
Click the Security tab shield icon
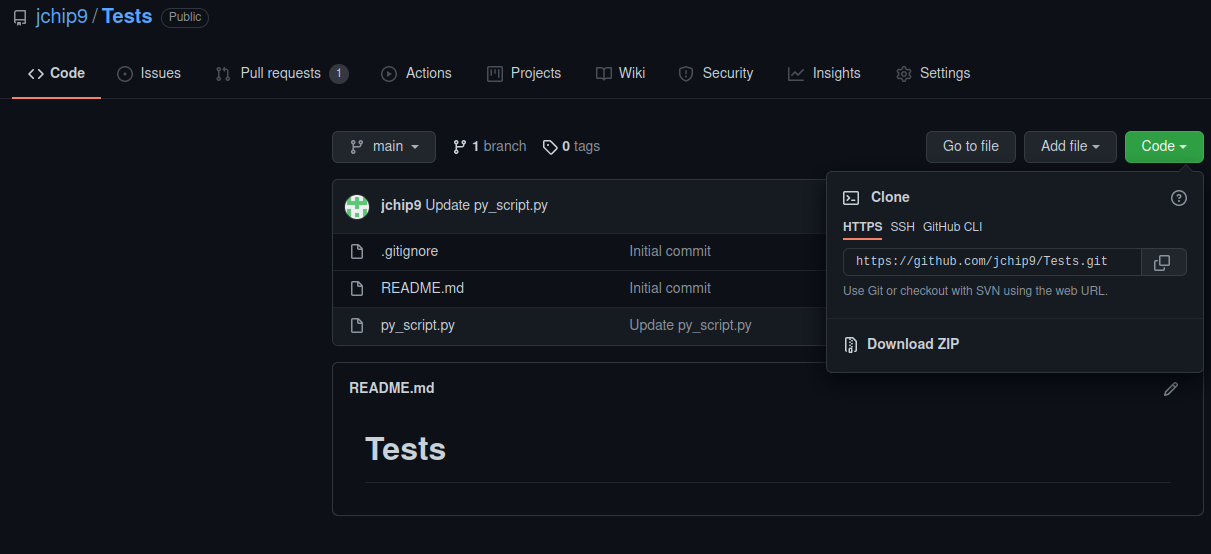tap(686, 74)
